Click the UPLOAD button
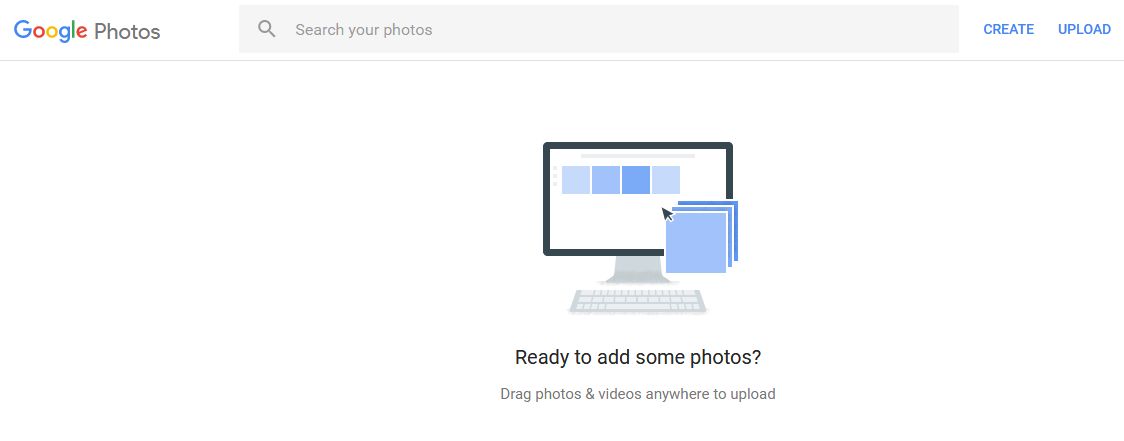This screenshot has width=1124, height=441. 1084,29
